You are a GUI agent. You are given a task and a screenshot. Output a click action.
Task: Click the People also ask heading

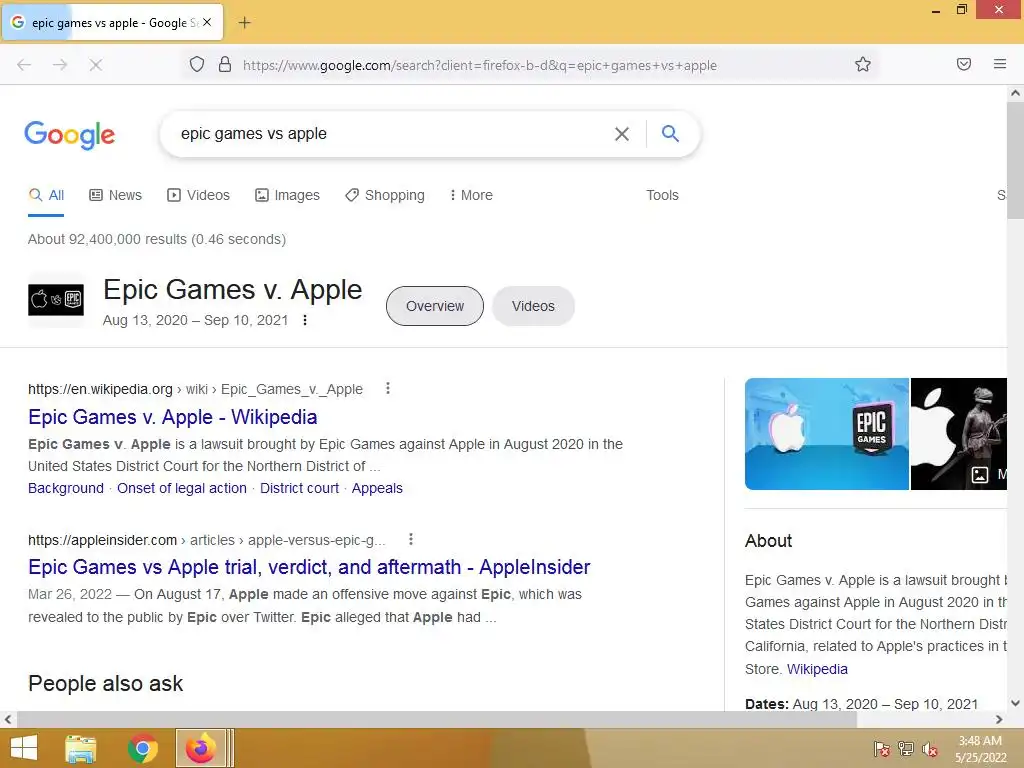[x=105, y=683]
